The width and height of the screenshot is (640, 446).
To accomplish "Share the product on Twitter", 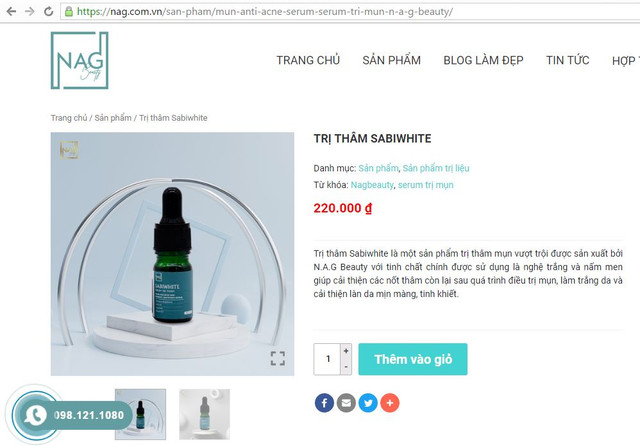I will pos(368,403).
